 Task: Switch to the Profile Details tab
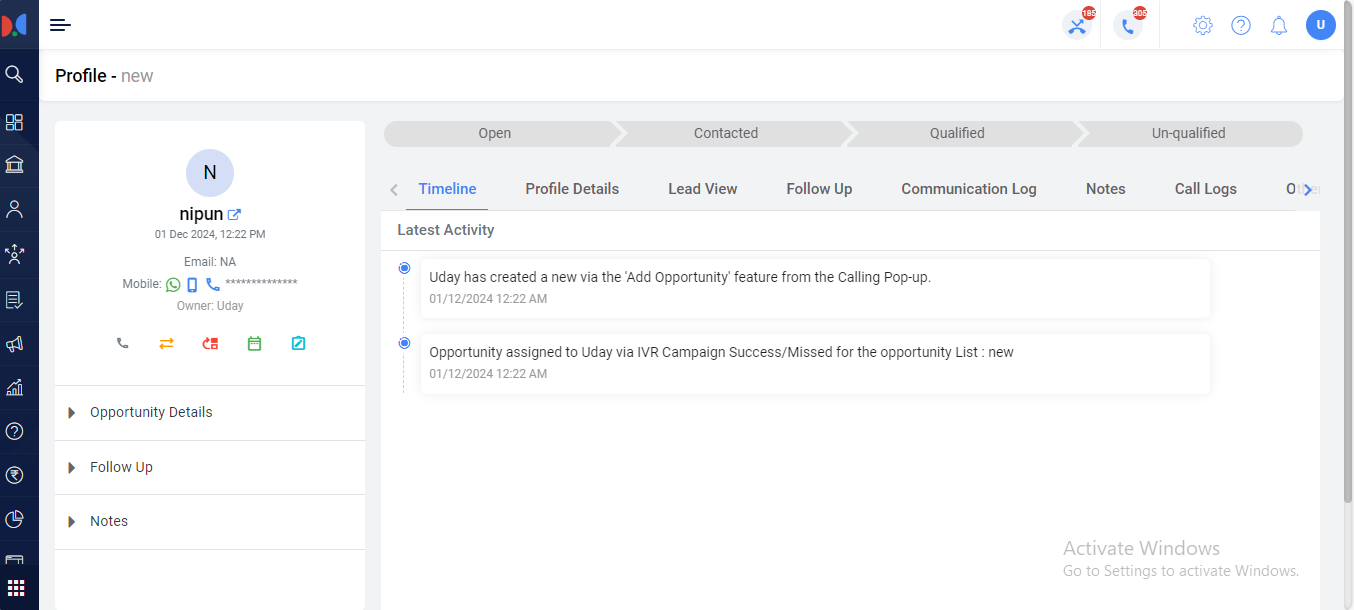(572, 189)
